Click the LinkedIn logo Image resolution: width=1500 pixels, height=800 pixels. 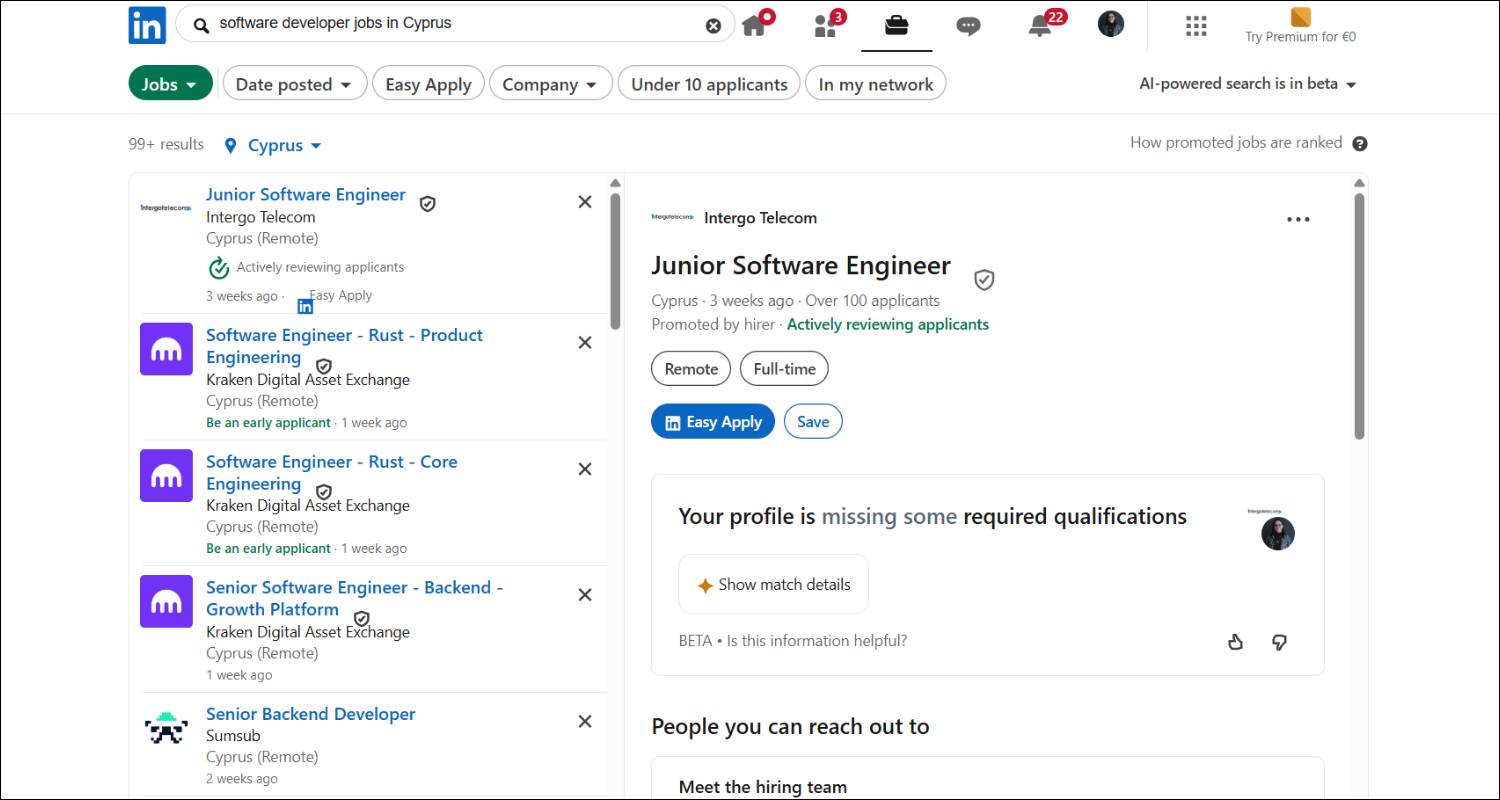(146, 24)
